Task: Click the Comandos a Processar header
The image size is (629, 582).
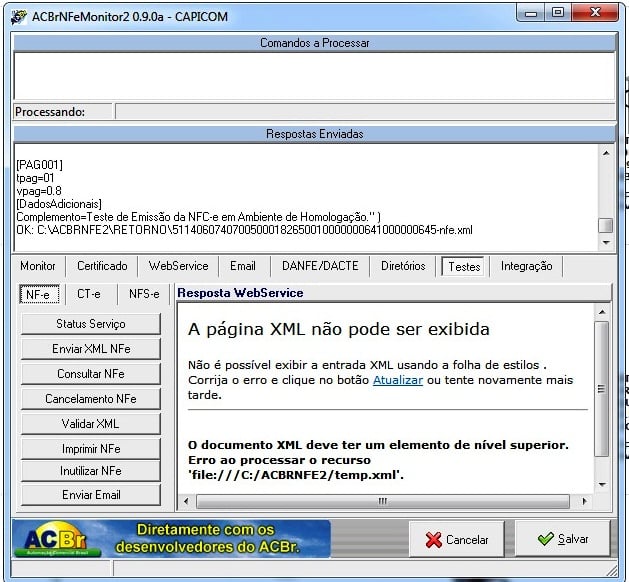Action: 314,43
